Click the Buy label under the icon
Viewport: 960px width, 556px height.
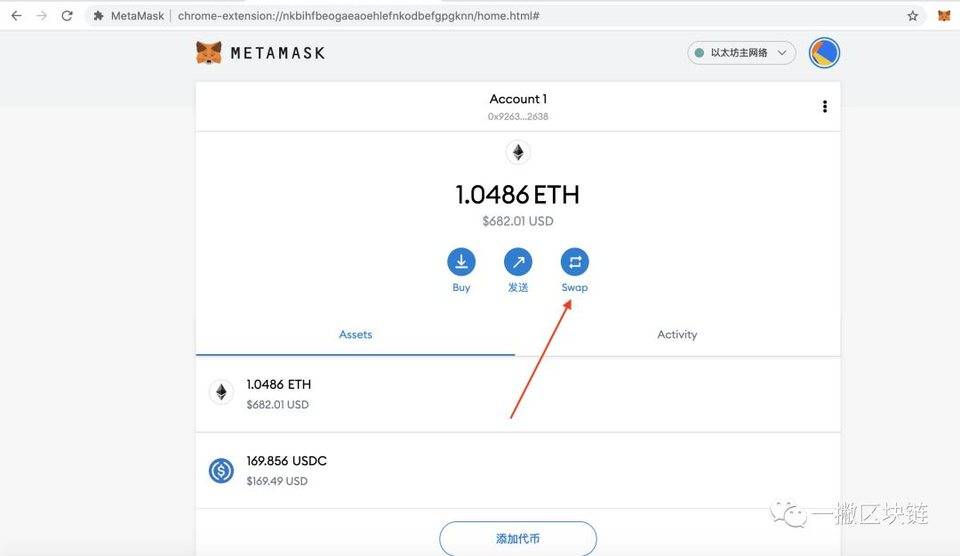click(461, 288)
